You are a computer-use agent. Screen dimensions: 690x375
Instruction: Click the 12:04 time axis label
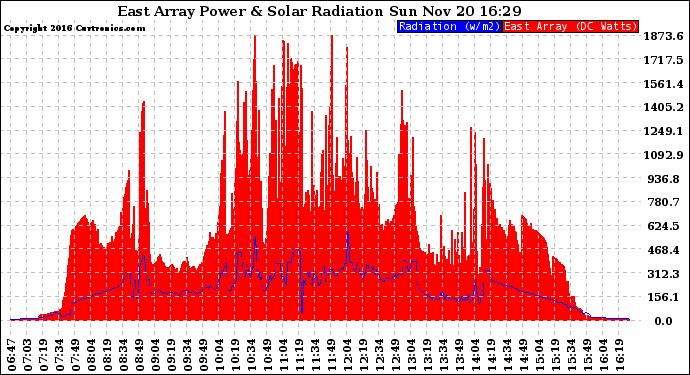(348, 355)
